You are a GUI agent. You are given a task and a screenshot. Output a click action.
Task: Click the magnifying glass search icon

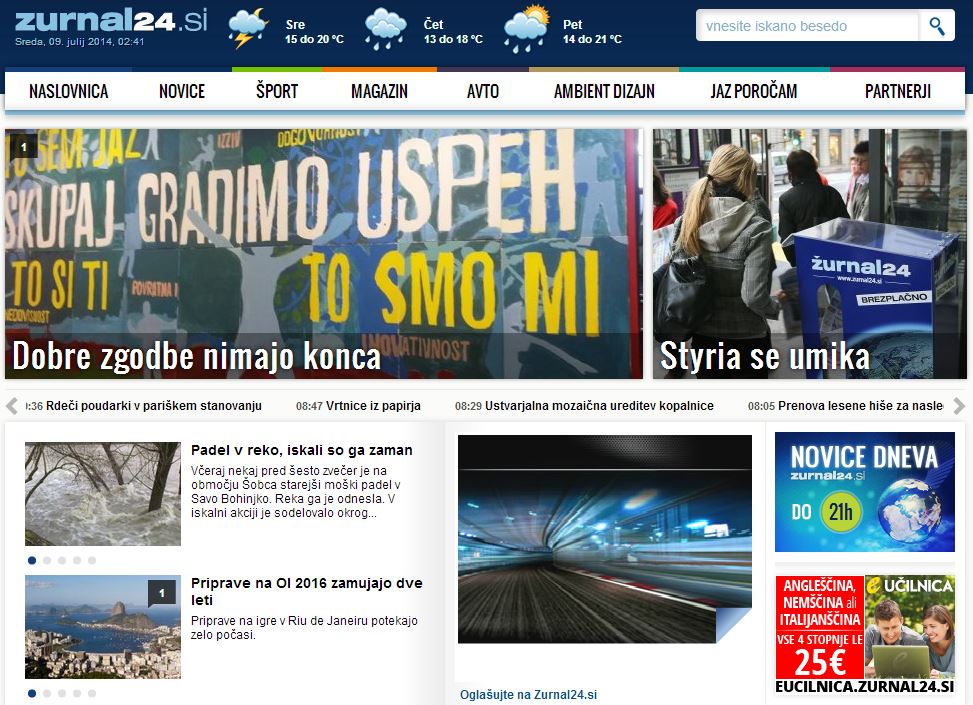(x=936, y=26)
